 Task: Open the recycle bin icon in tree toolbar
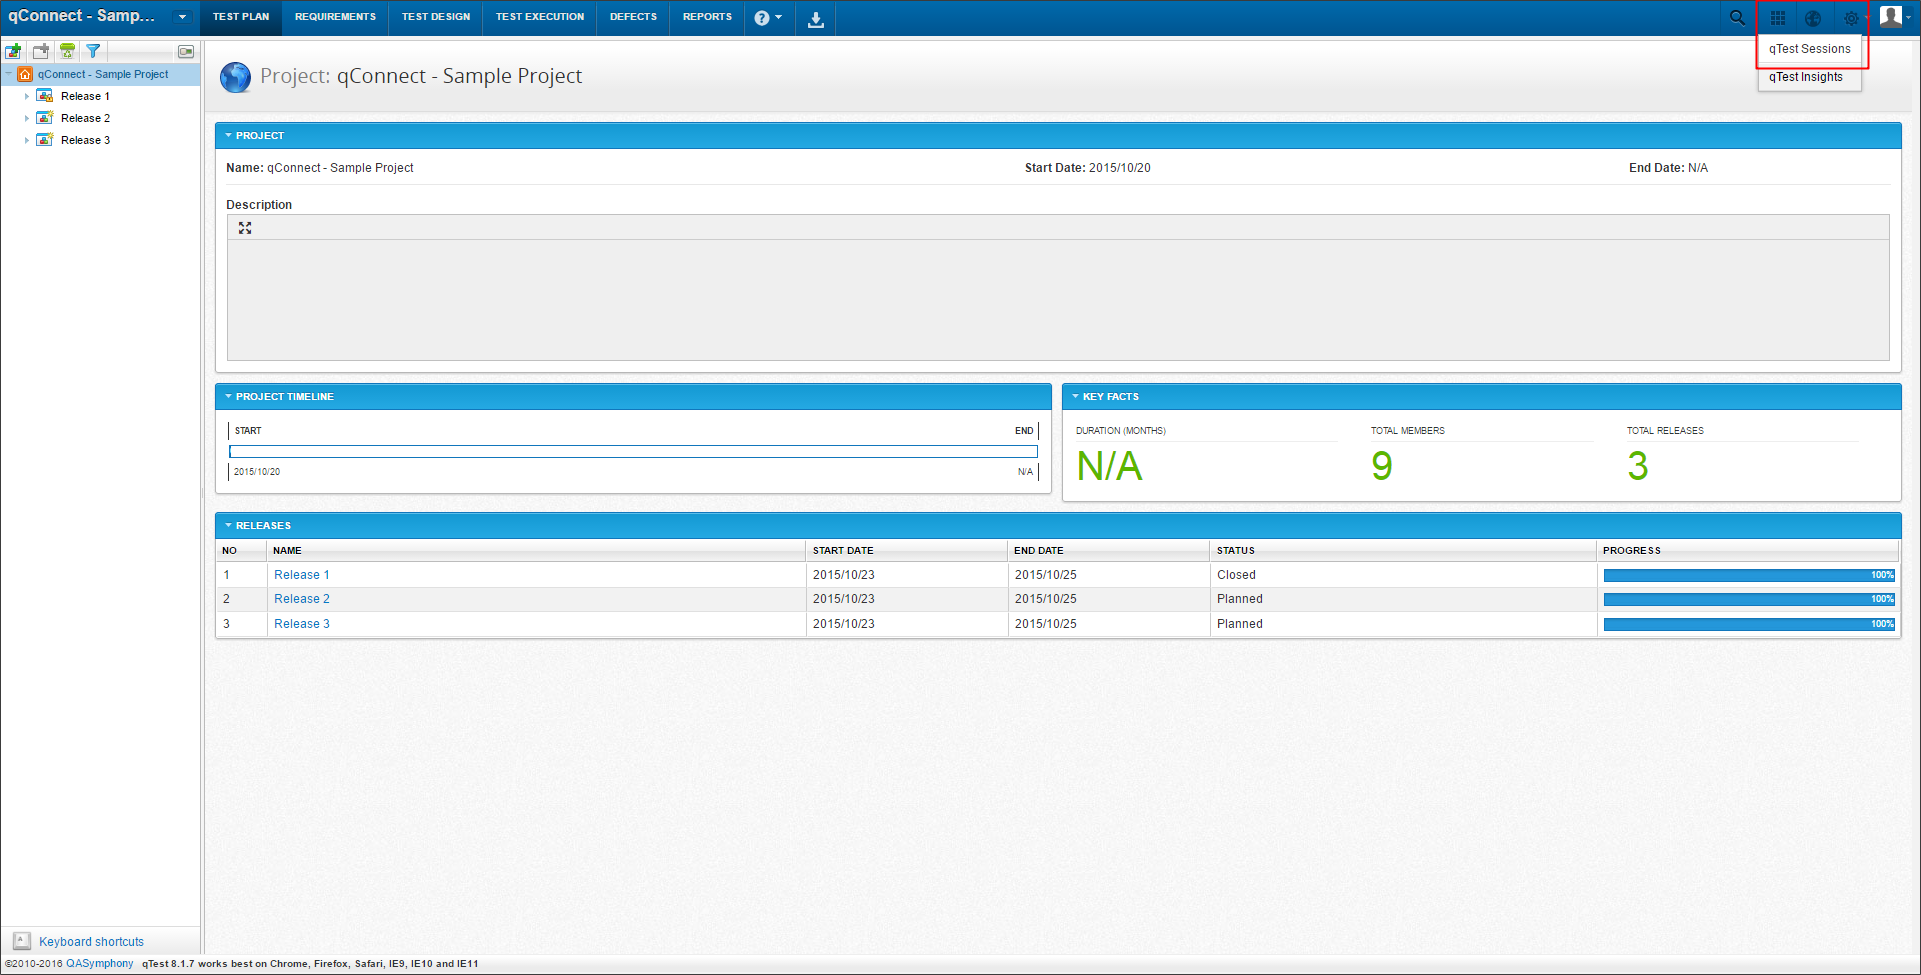coord(67,51)
